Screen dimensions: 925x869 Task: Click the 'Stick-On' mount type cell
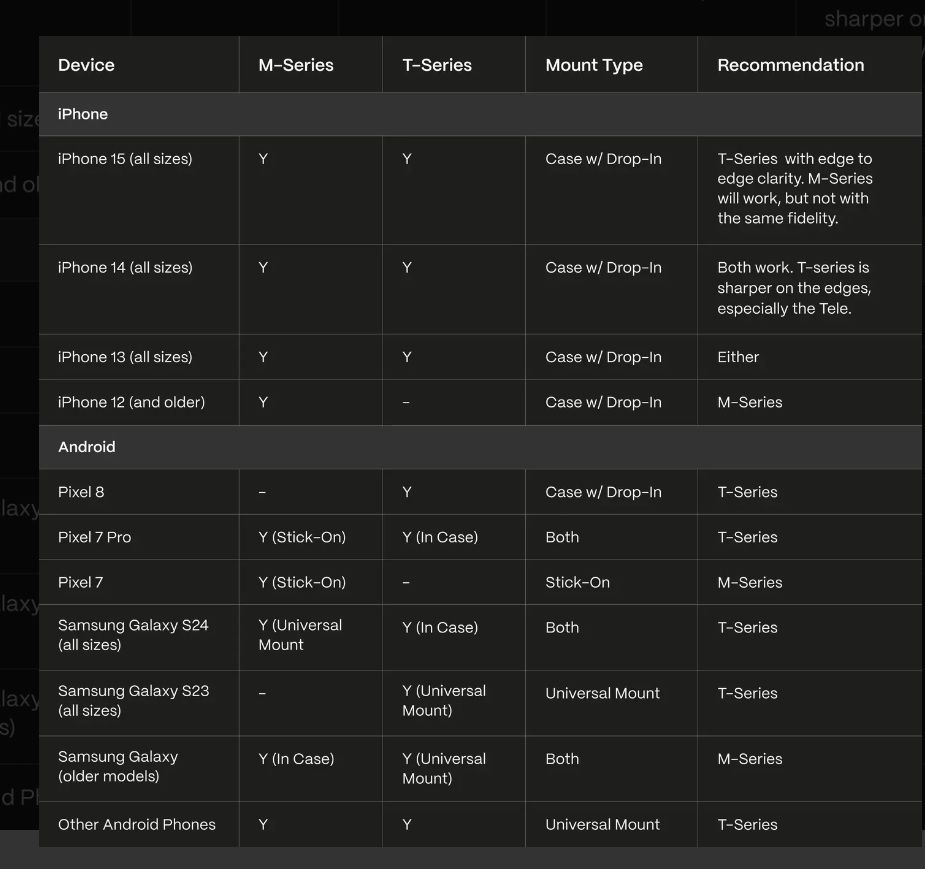coord(577,582)
